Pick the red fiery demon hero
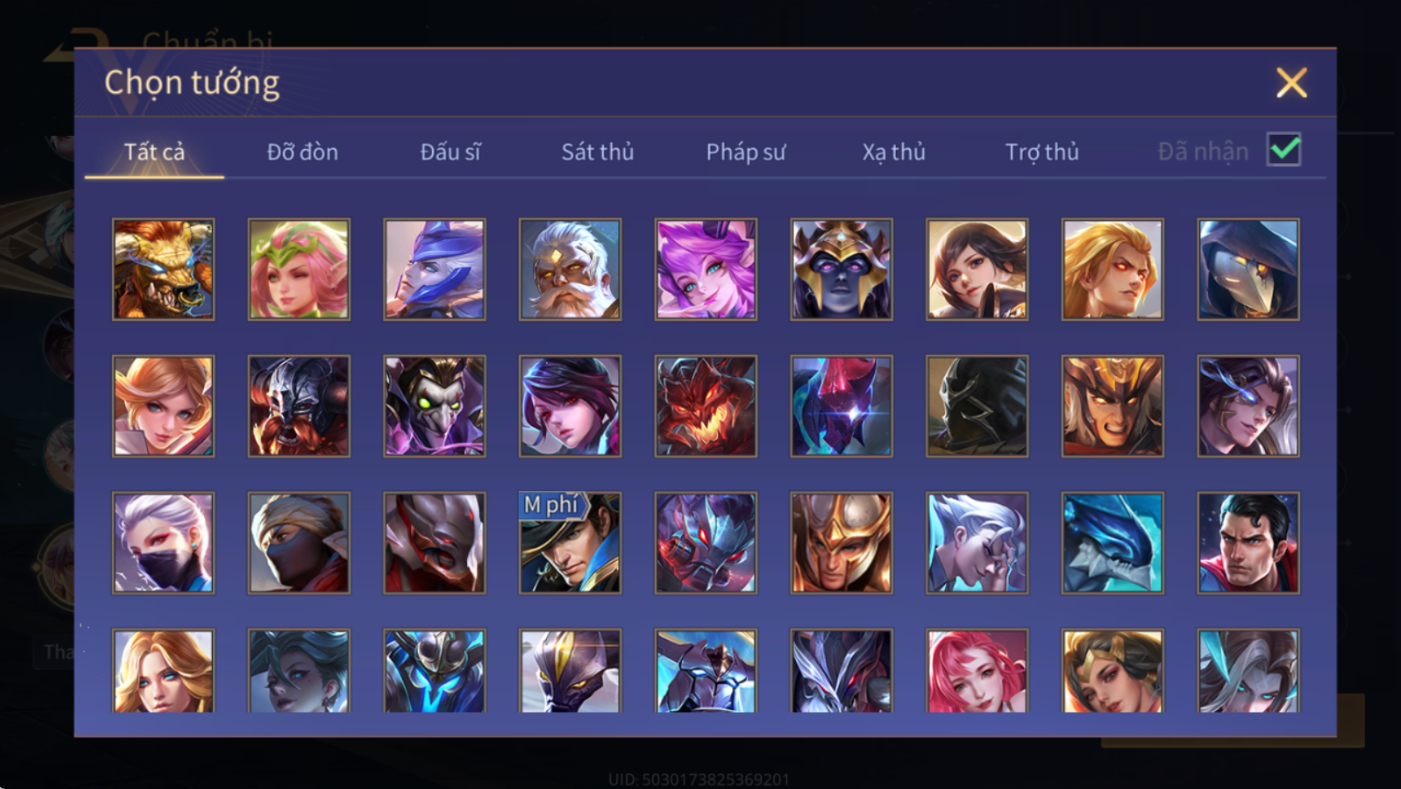Viewport: 1401px width, 789px height. click(x=706, y=406)
